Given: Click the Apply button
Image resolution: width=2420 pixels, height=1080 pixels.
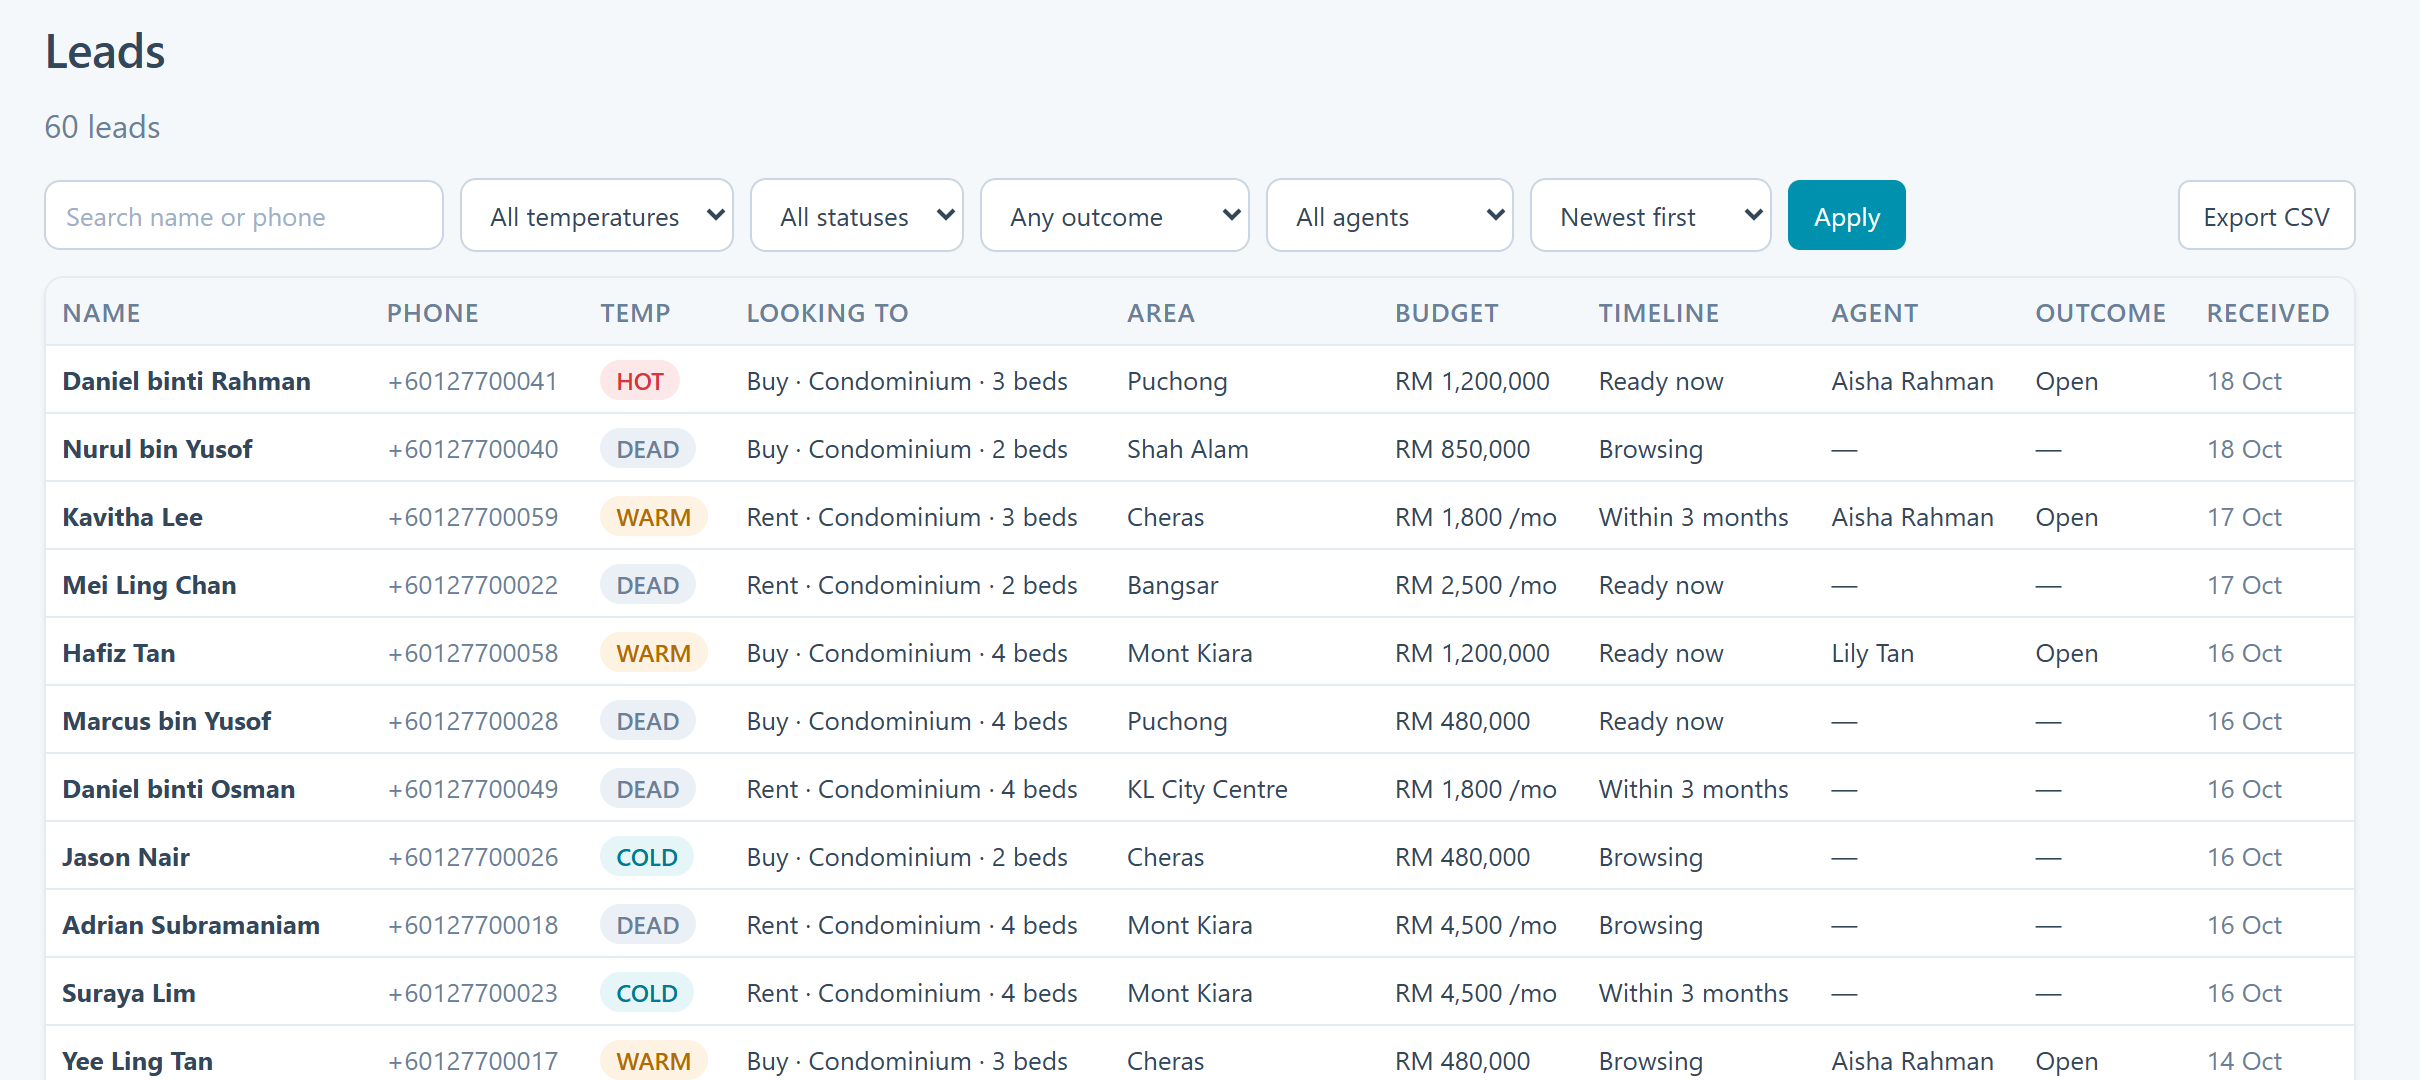Looking at the screenshot, I should tap(1846, 215).
